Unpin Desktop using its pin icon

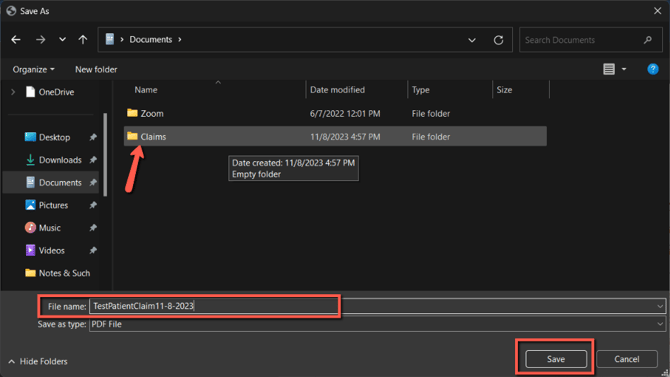click(93, 137)
